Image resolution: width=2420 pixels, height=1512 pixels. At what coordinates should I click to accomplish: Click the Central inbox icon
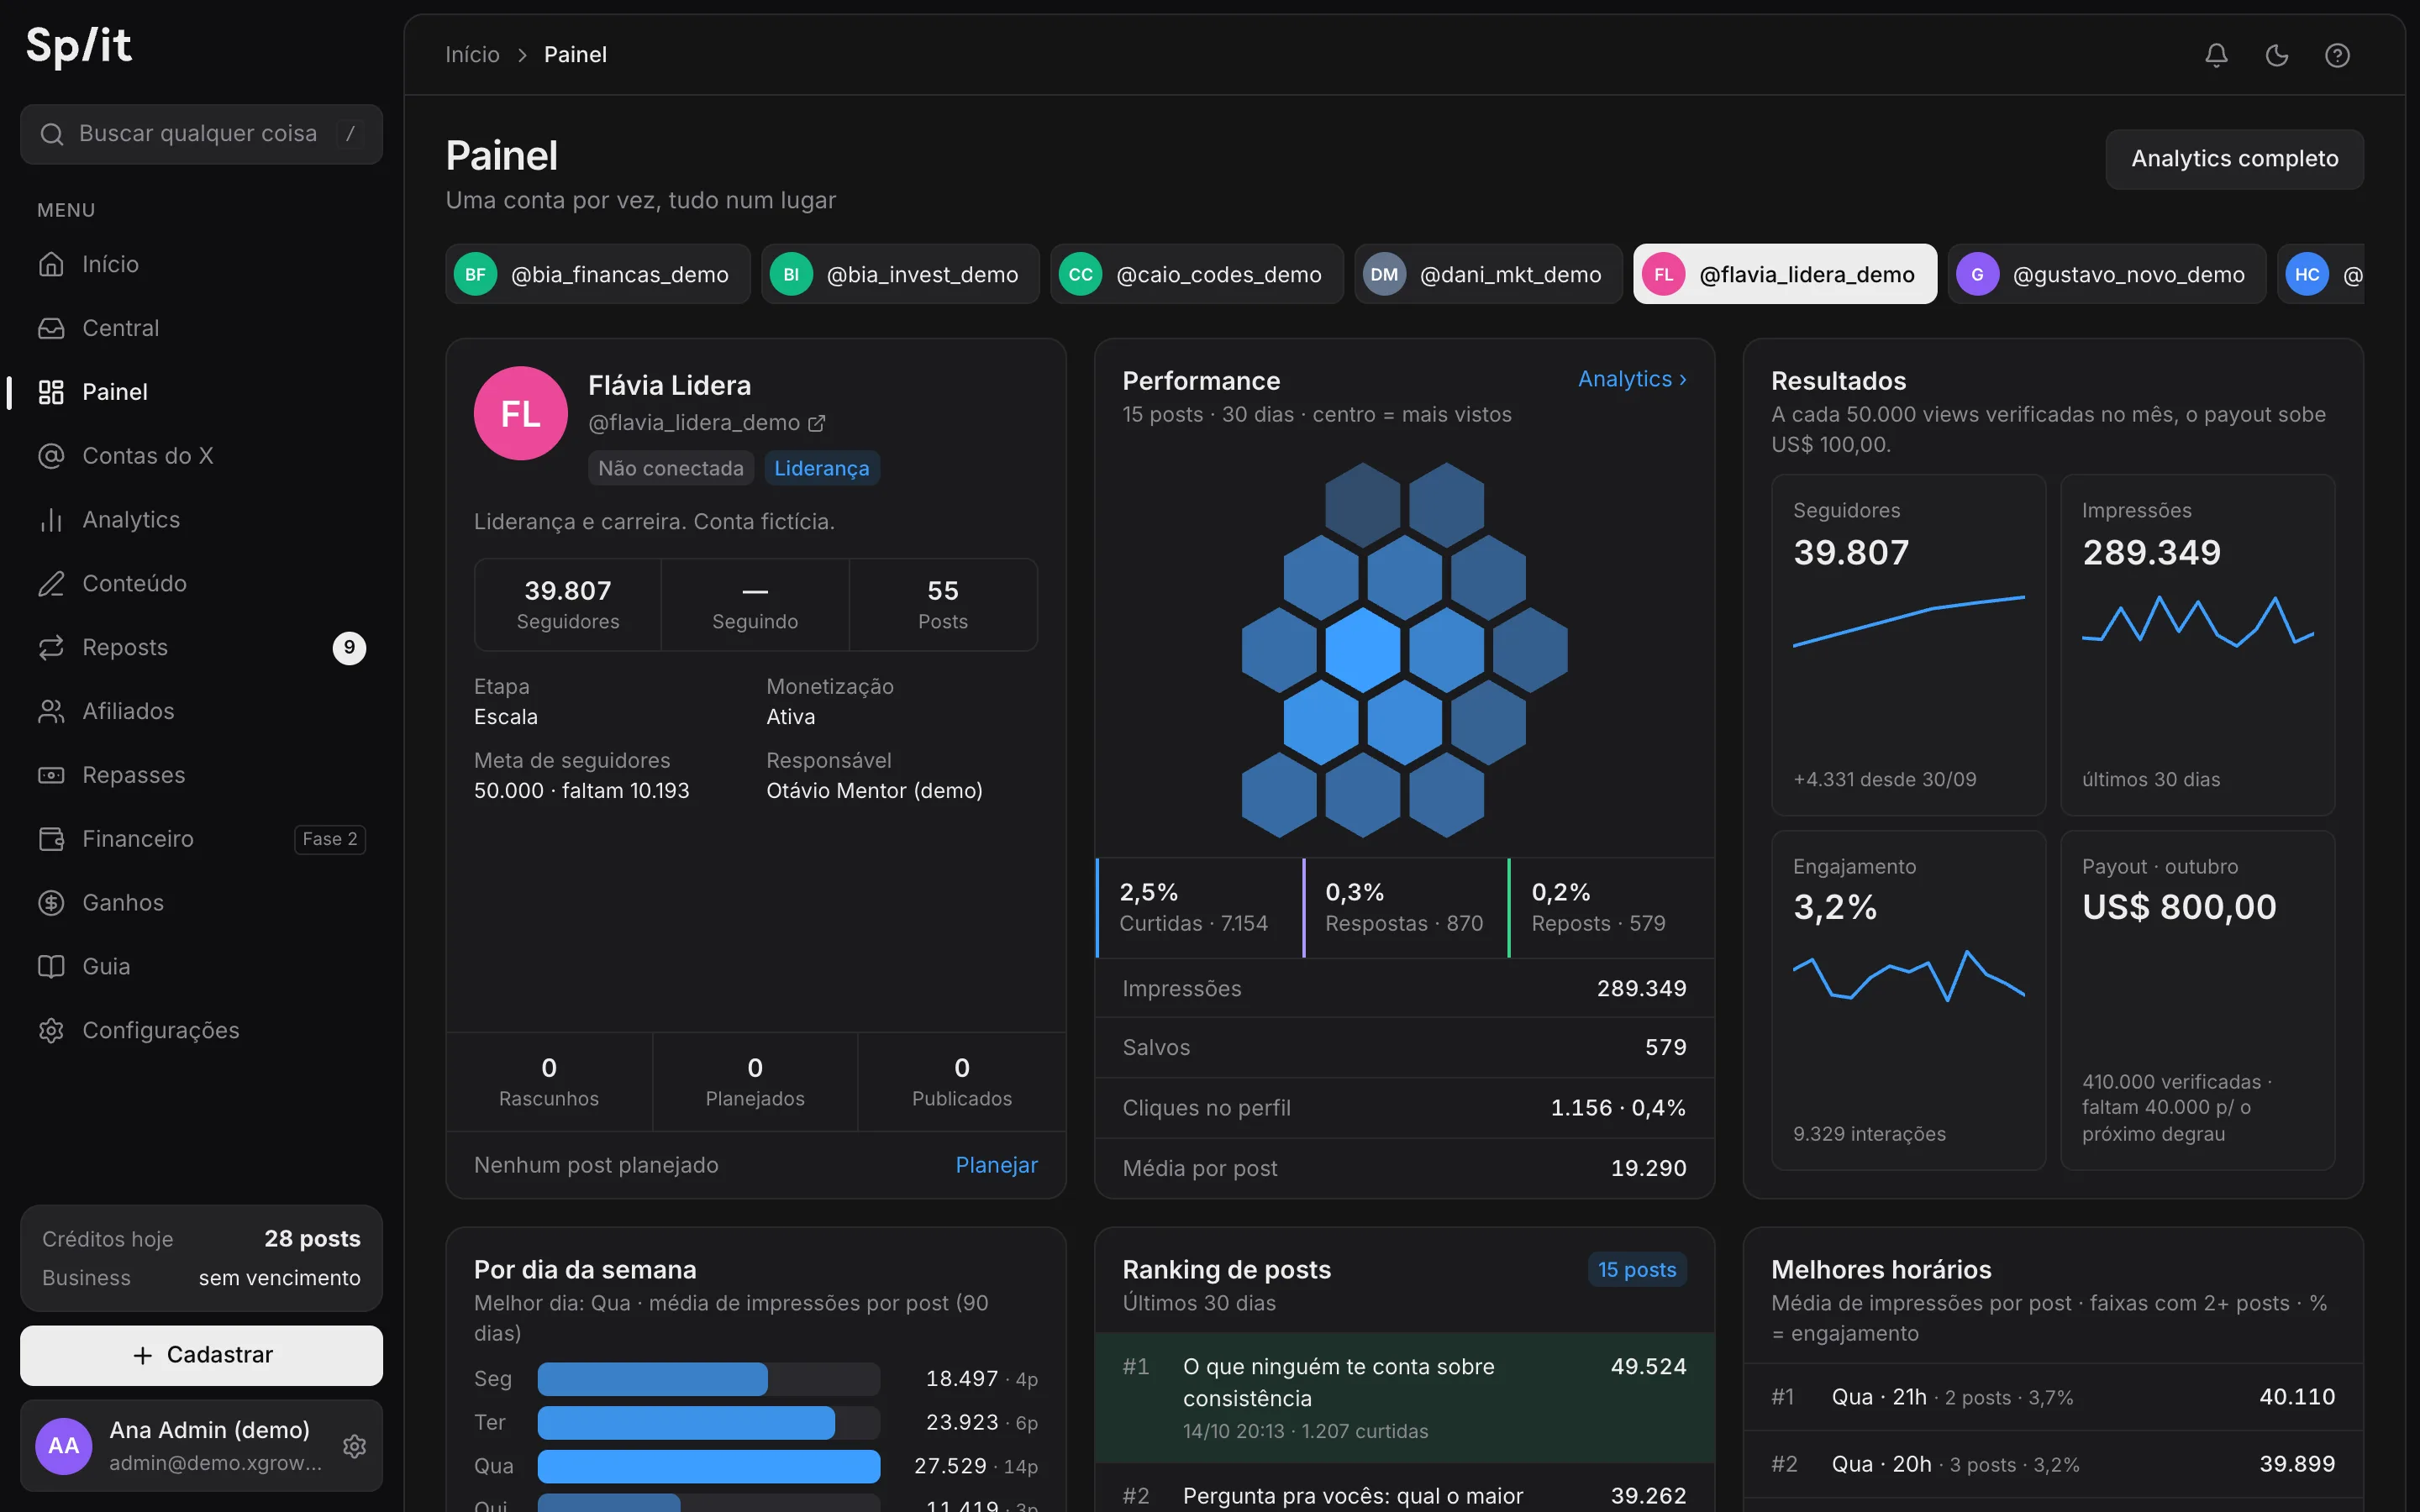point(51,328)
